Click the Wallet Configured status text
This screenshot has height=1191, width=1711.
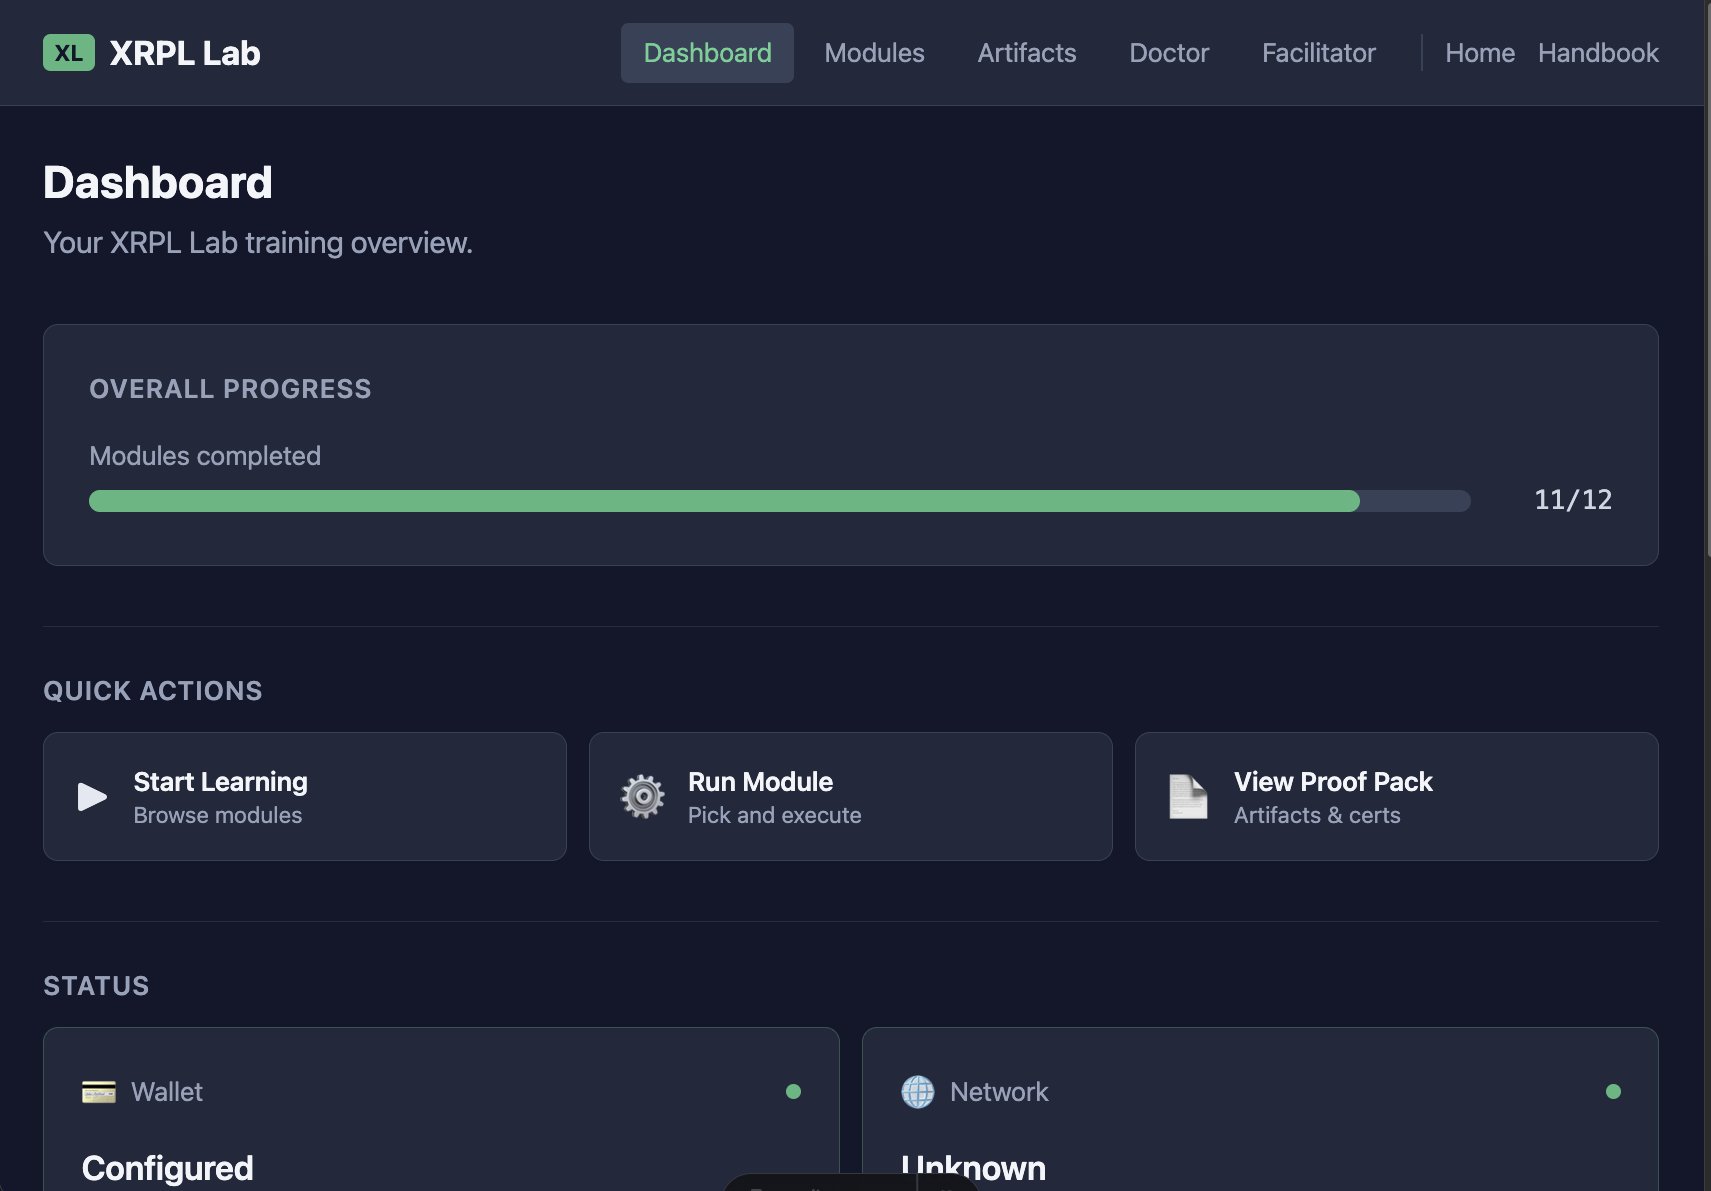(168, 1168)
